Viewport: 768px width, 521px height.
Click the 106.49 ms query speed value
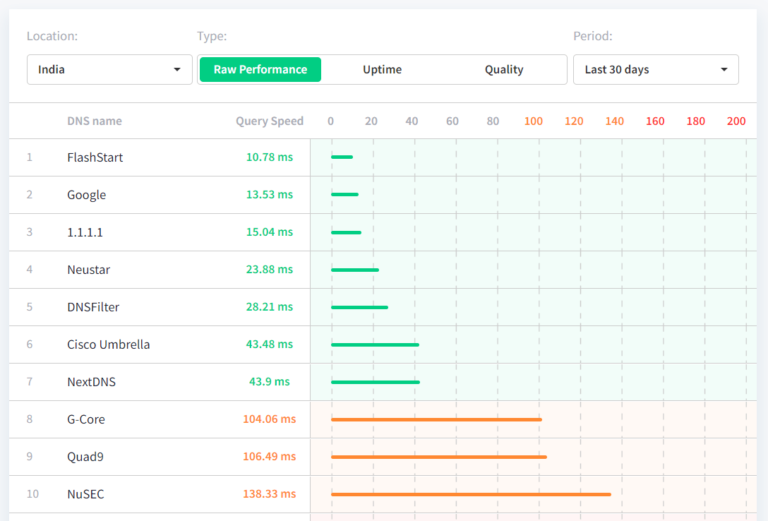pyautogui.click(x=269, y=456)
